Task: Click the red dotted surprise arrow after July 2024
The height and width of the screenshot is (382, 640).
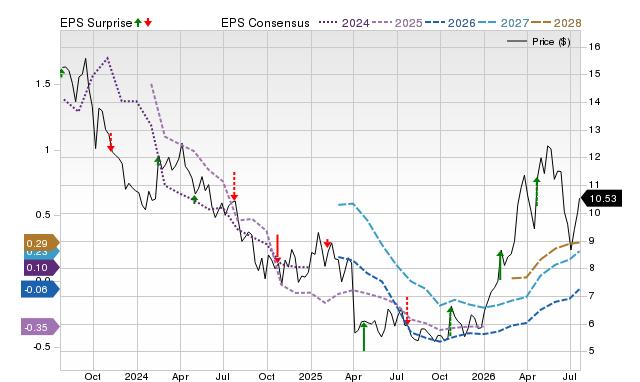Action: pos(234,187)
